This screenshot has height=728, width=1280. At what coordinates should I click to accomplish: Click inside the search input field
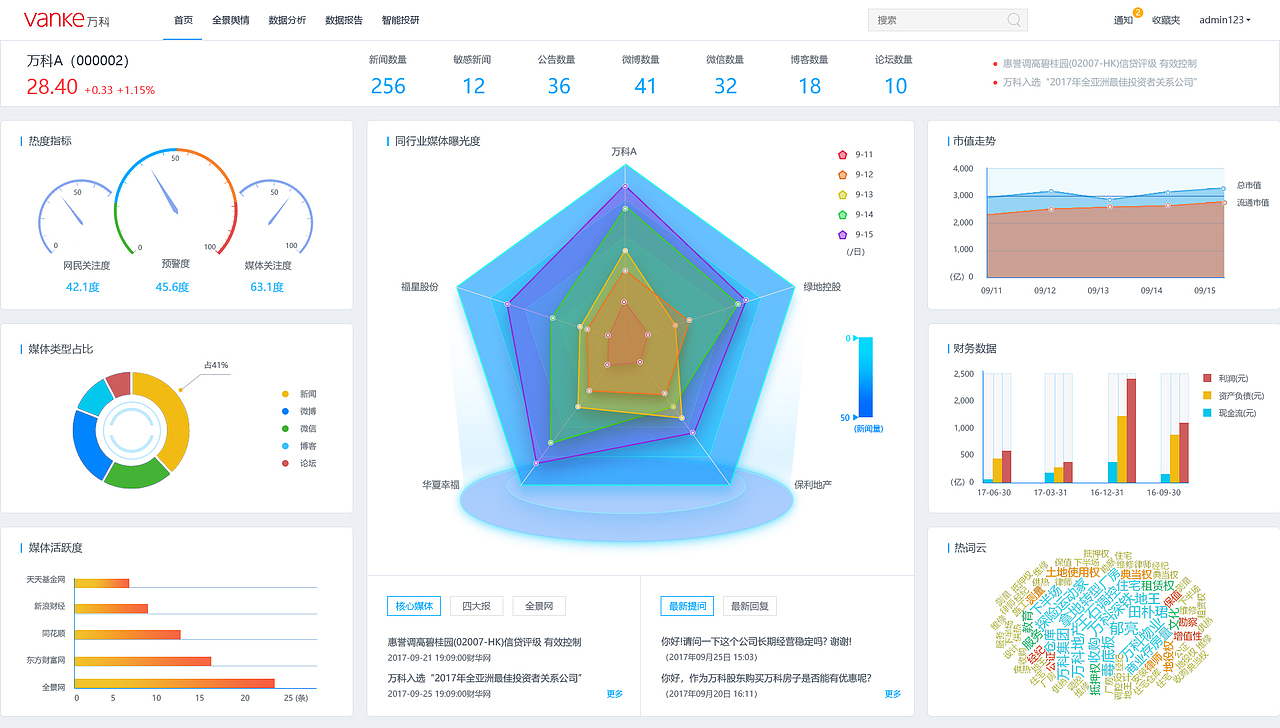pos(947,20)
